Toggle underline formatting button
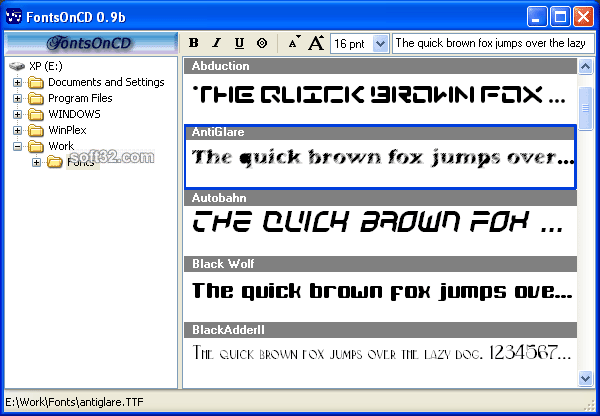The width and height of the screenshot is (600, 416). (239, 43)
